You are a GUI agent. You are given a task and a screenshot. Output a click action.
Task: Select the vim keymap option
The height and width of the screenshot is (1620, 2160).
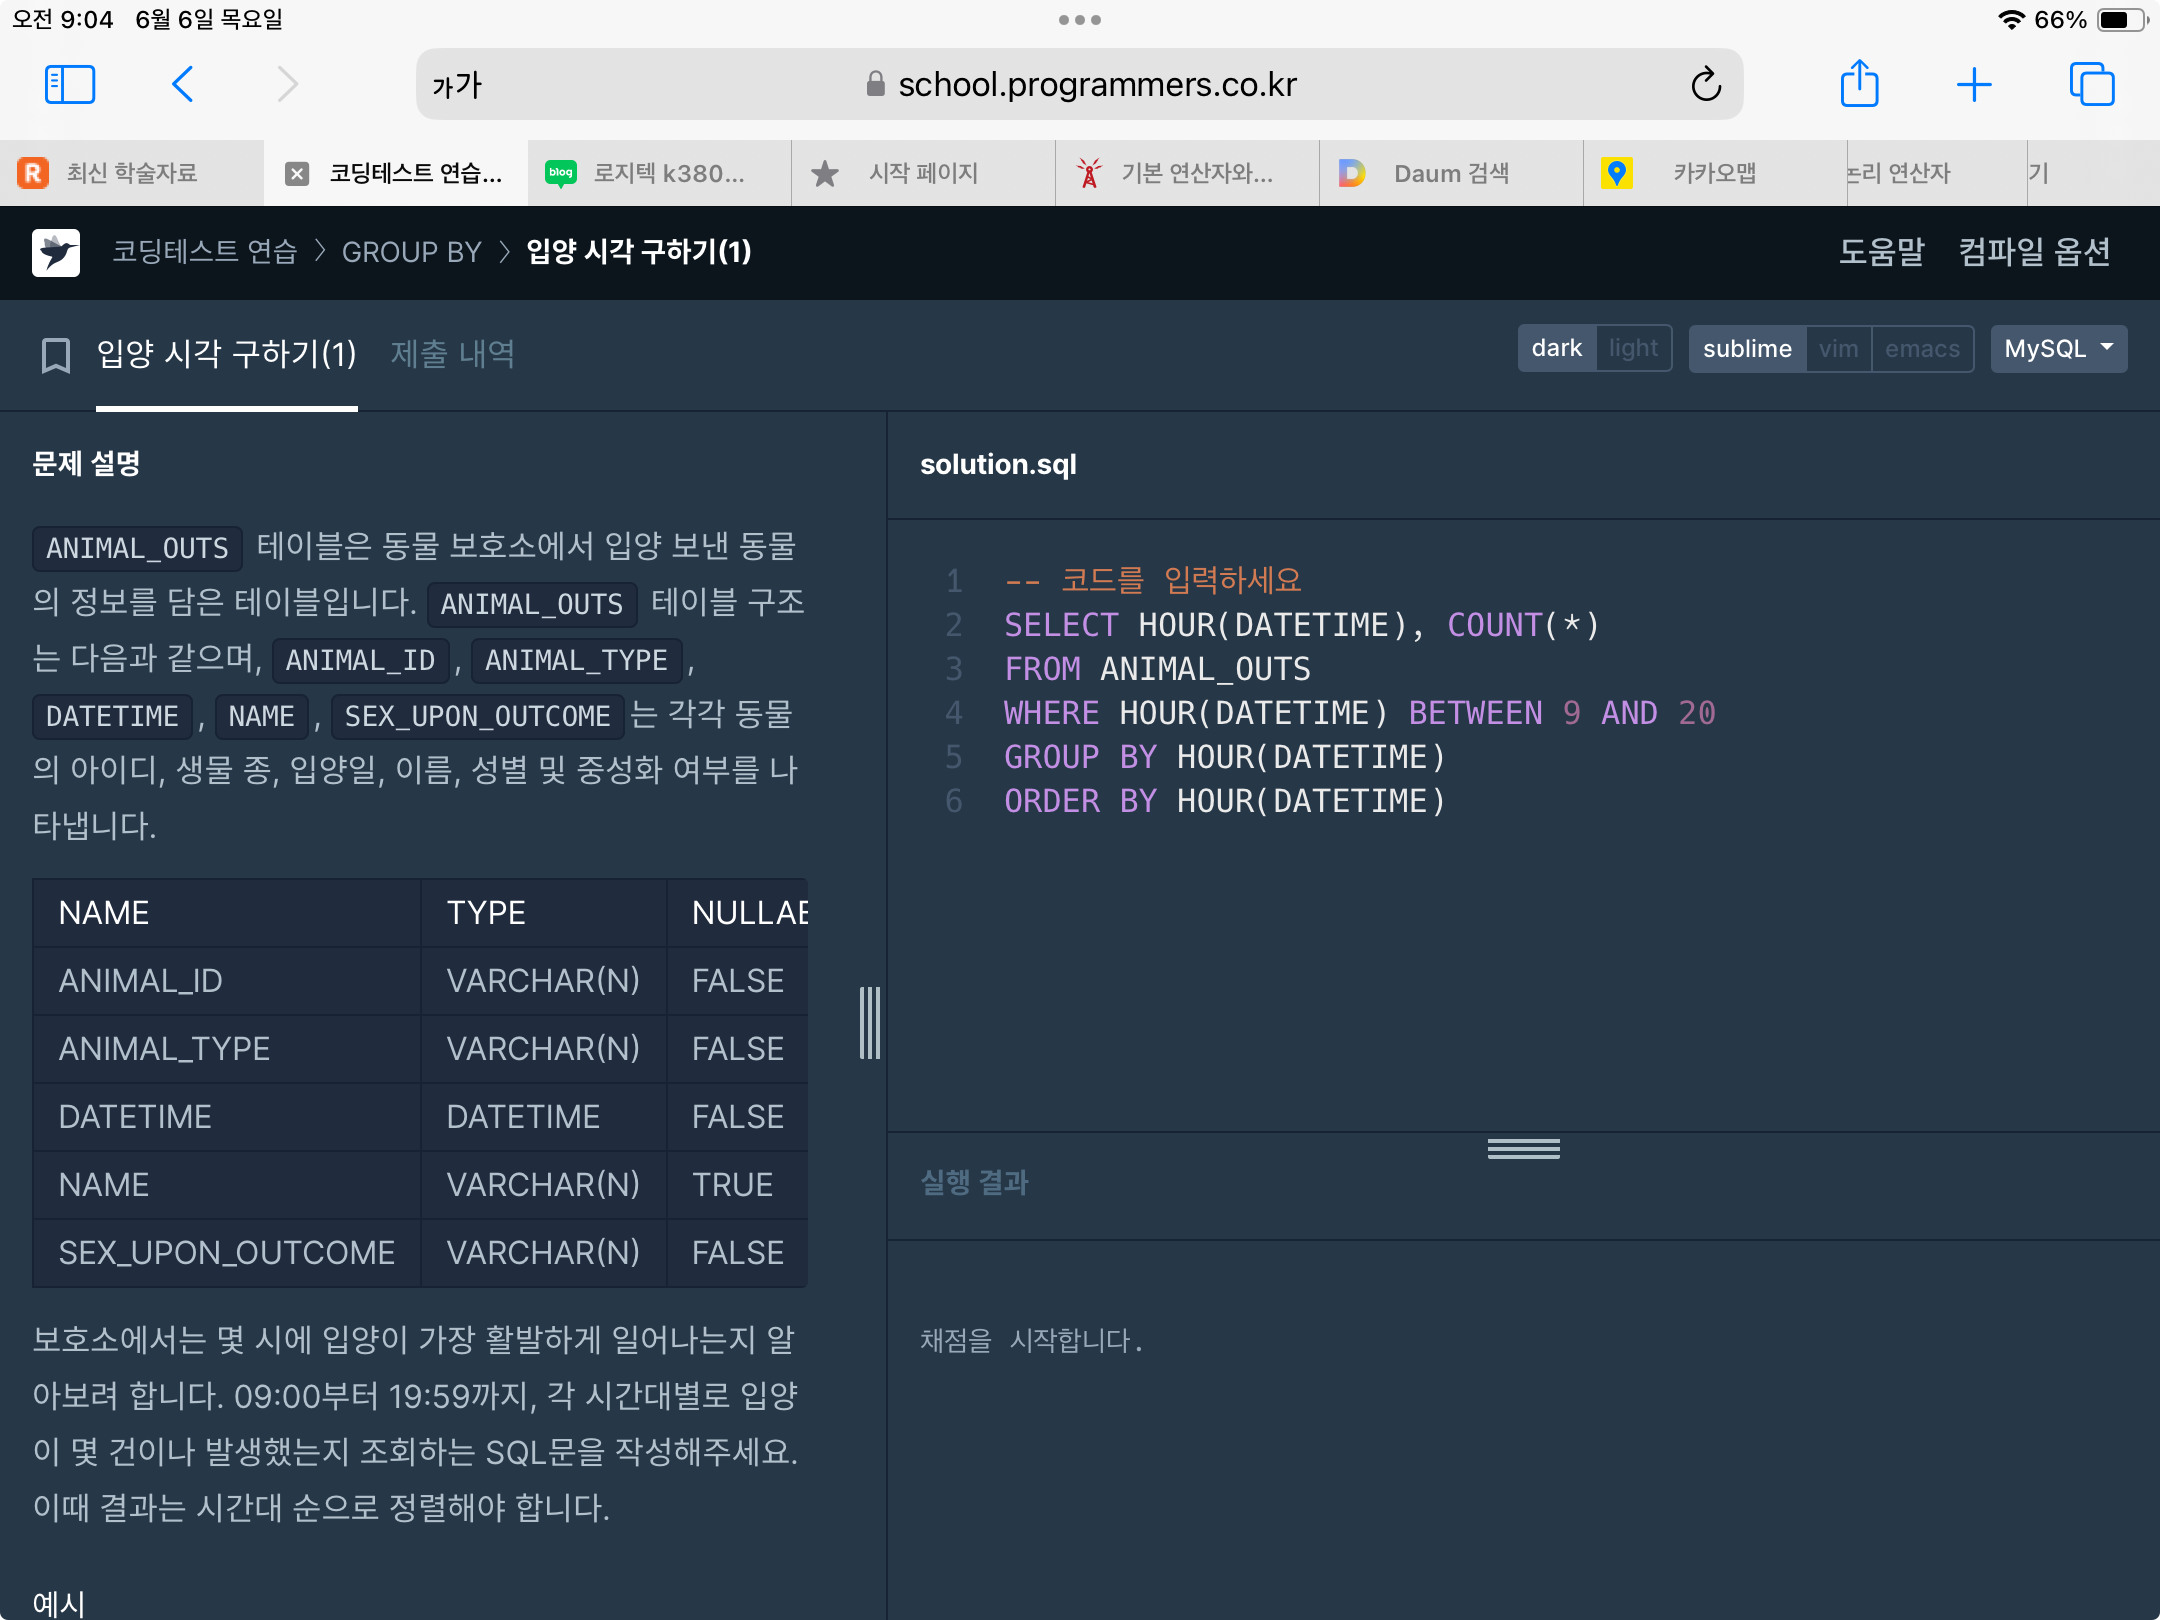(1838, 348)
